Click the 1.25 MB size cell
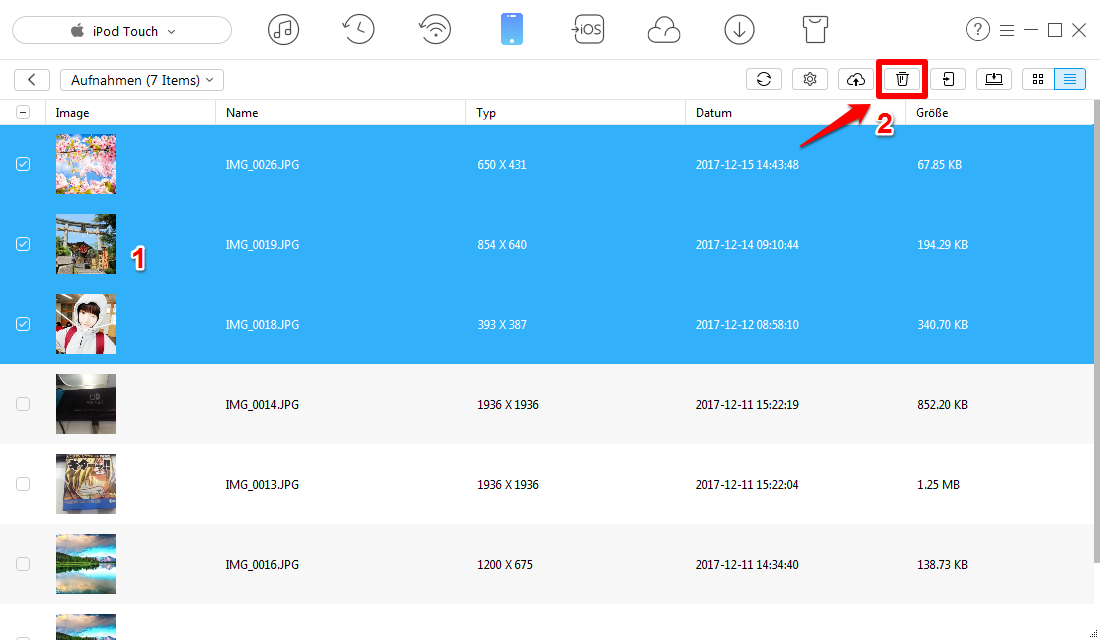Viewport: 1100px width, 640px height. coord(938,485)
